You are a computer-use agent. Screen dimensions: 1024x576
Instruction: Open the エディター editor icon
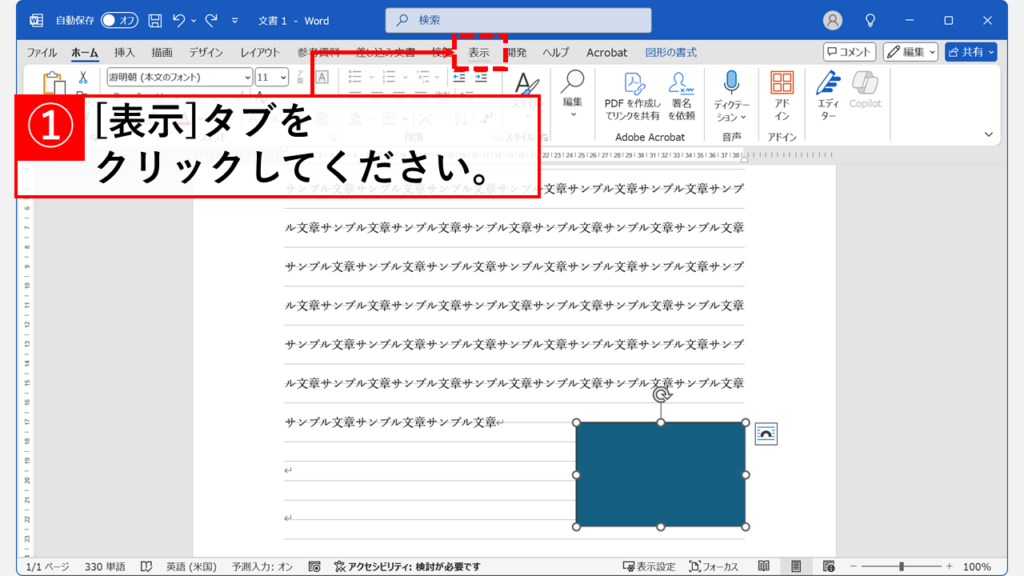(828, 83)
